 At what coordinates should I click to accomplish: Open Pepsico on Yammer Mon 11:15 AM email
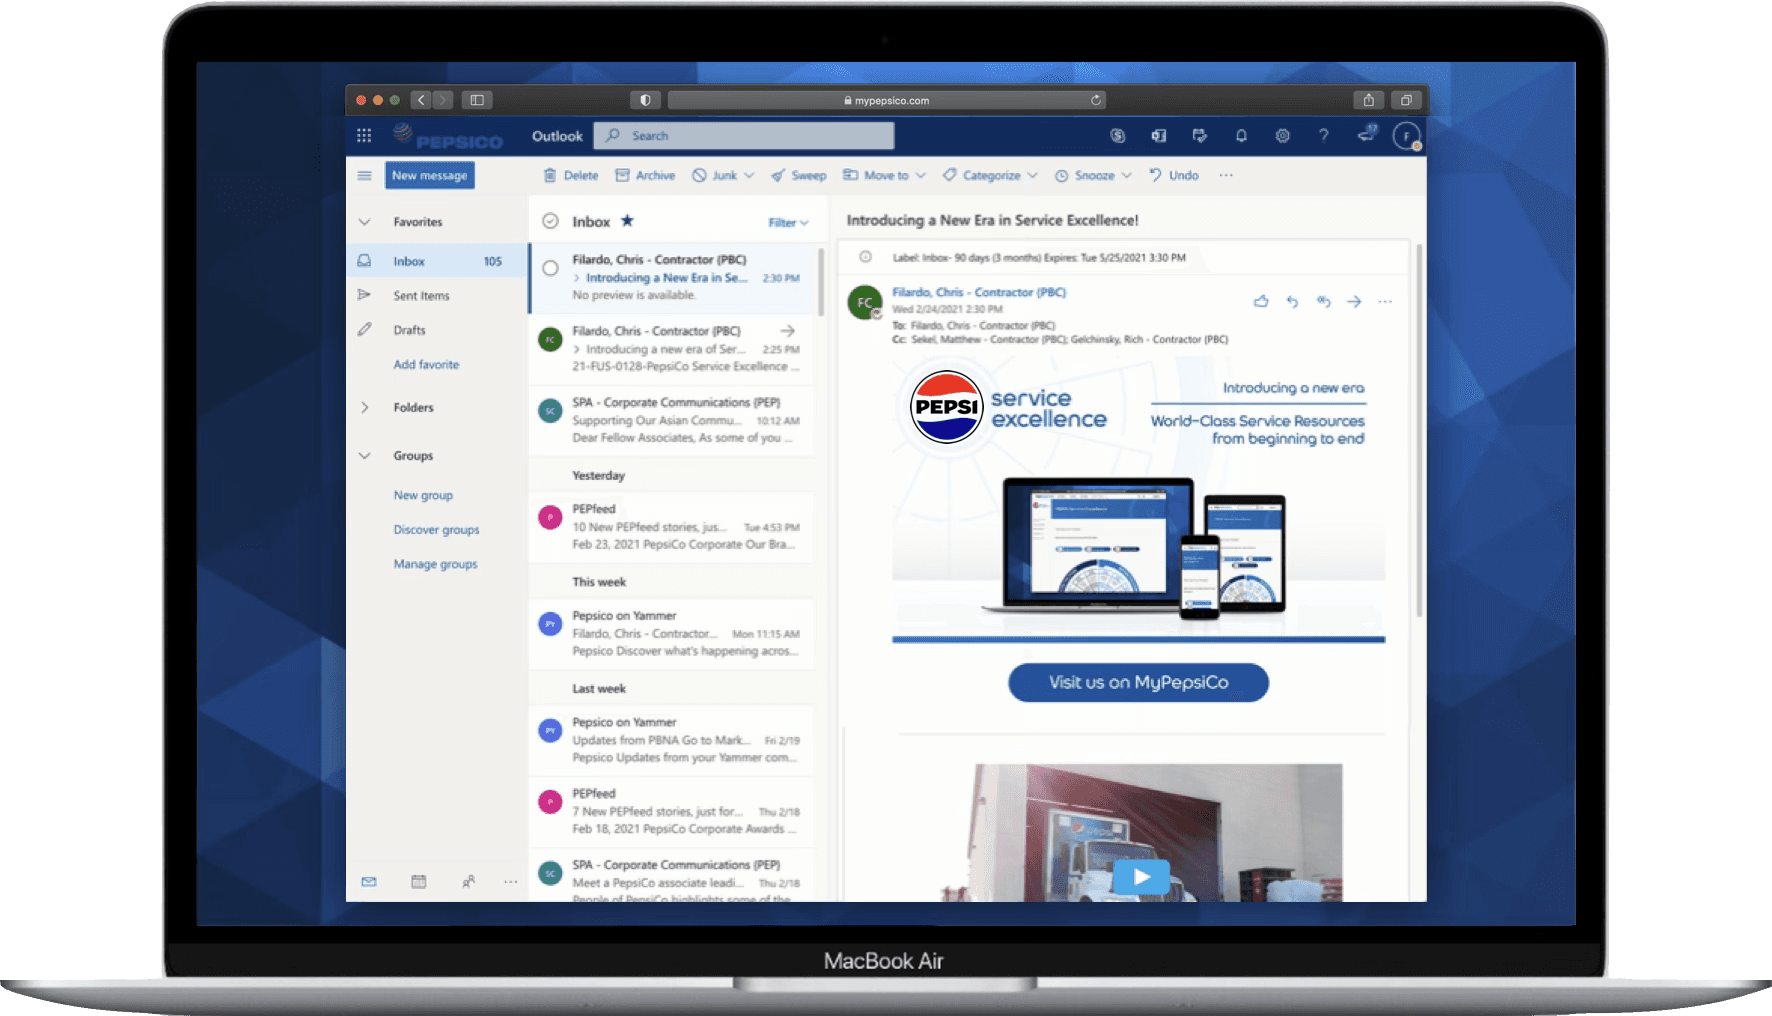(671, 634)
